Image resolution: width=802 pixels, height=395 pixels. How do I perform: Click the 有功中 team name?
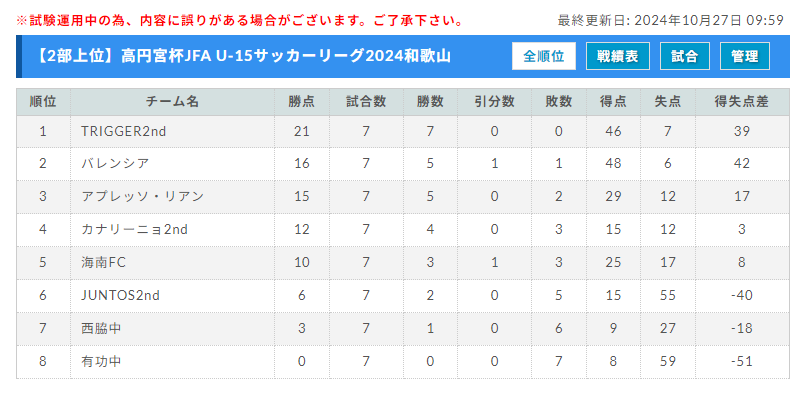pyautogui.click(x=101, y=362)
